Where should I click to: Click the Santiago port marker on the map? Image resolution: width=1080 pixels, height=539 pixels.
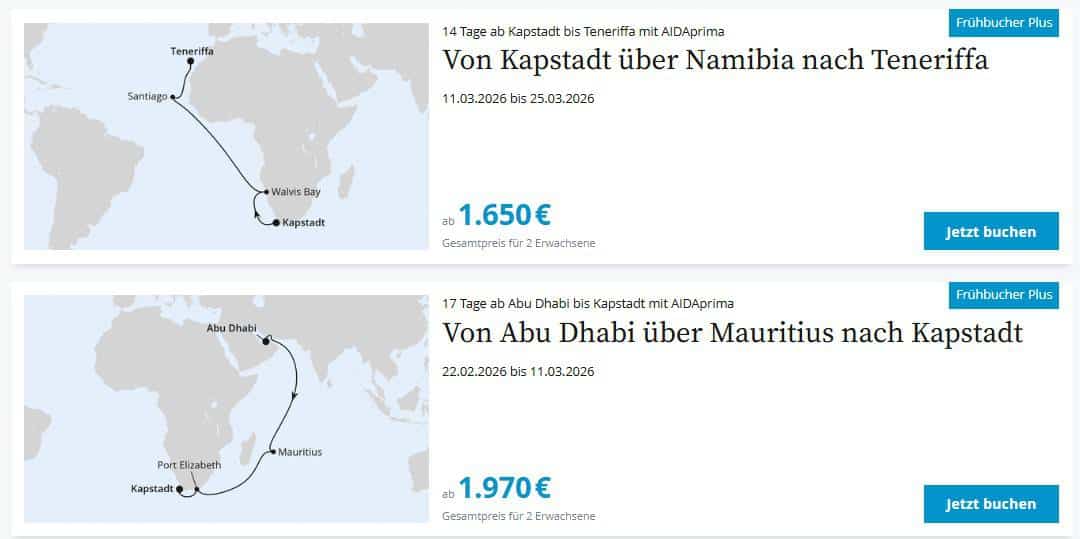[173, 97]
